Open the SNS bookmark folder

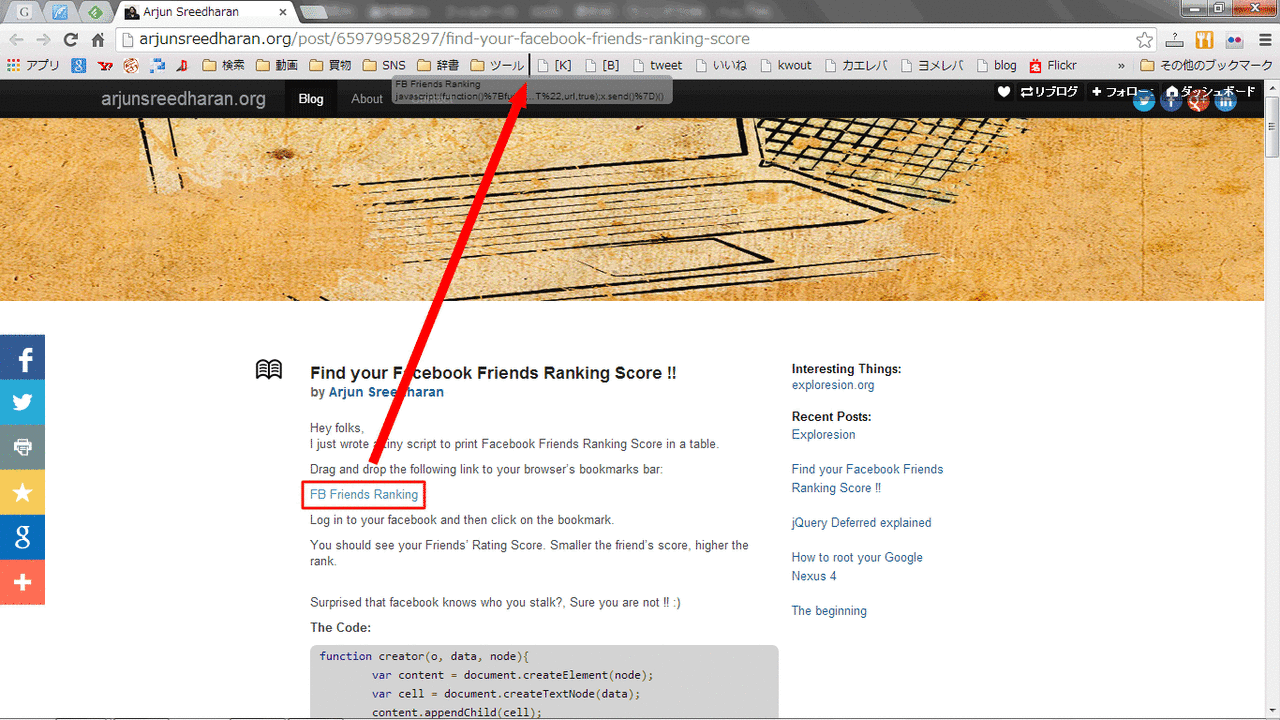coord(385,65)
